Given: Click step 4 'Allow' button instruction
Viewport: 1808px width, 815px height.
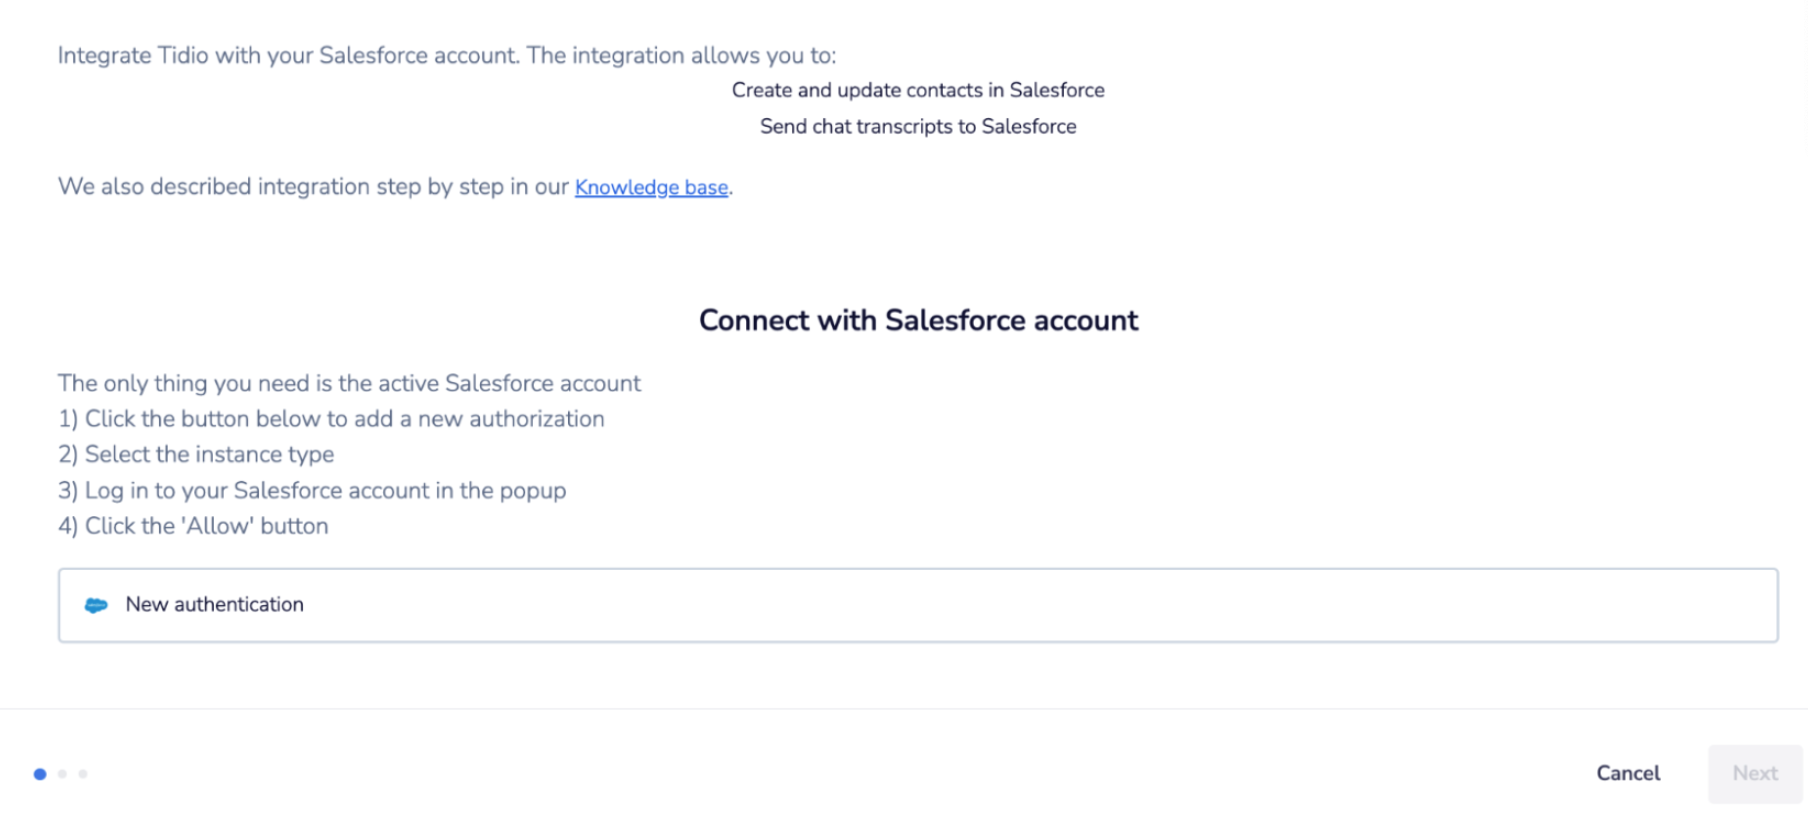Looking at the screenshot, I should [193, 526].
